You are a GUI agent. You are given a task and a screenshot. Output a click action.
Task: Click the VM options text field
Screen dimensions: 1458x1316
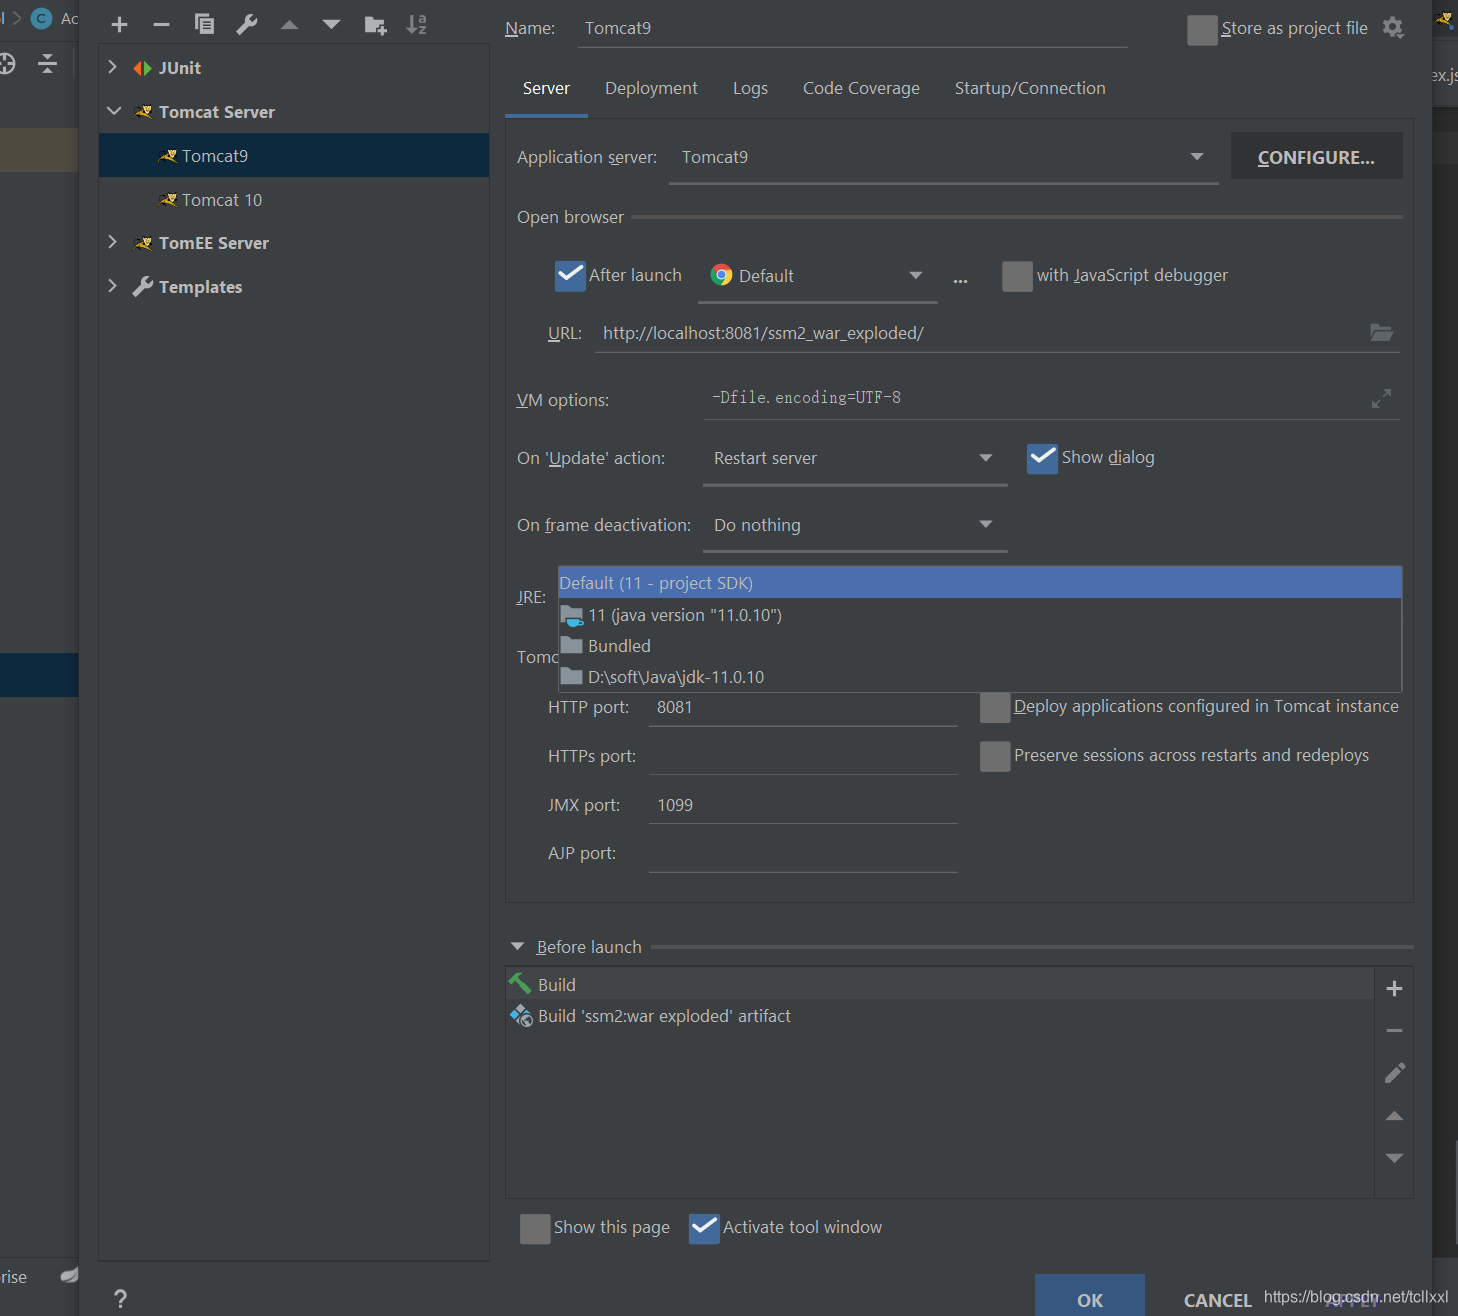tap(1034, 398)
